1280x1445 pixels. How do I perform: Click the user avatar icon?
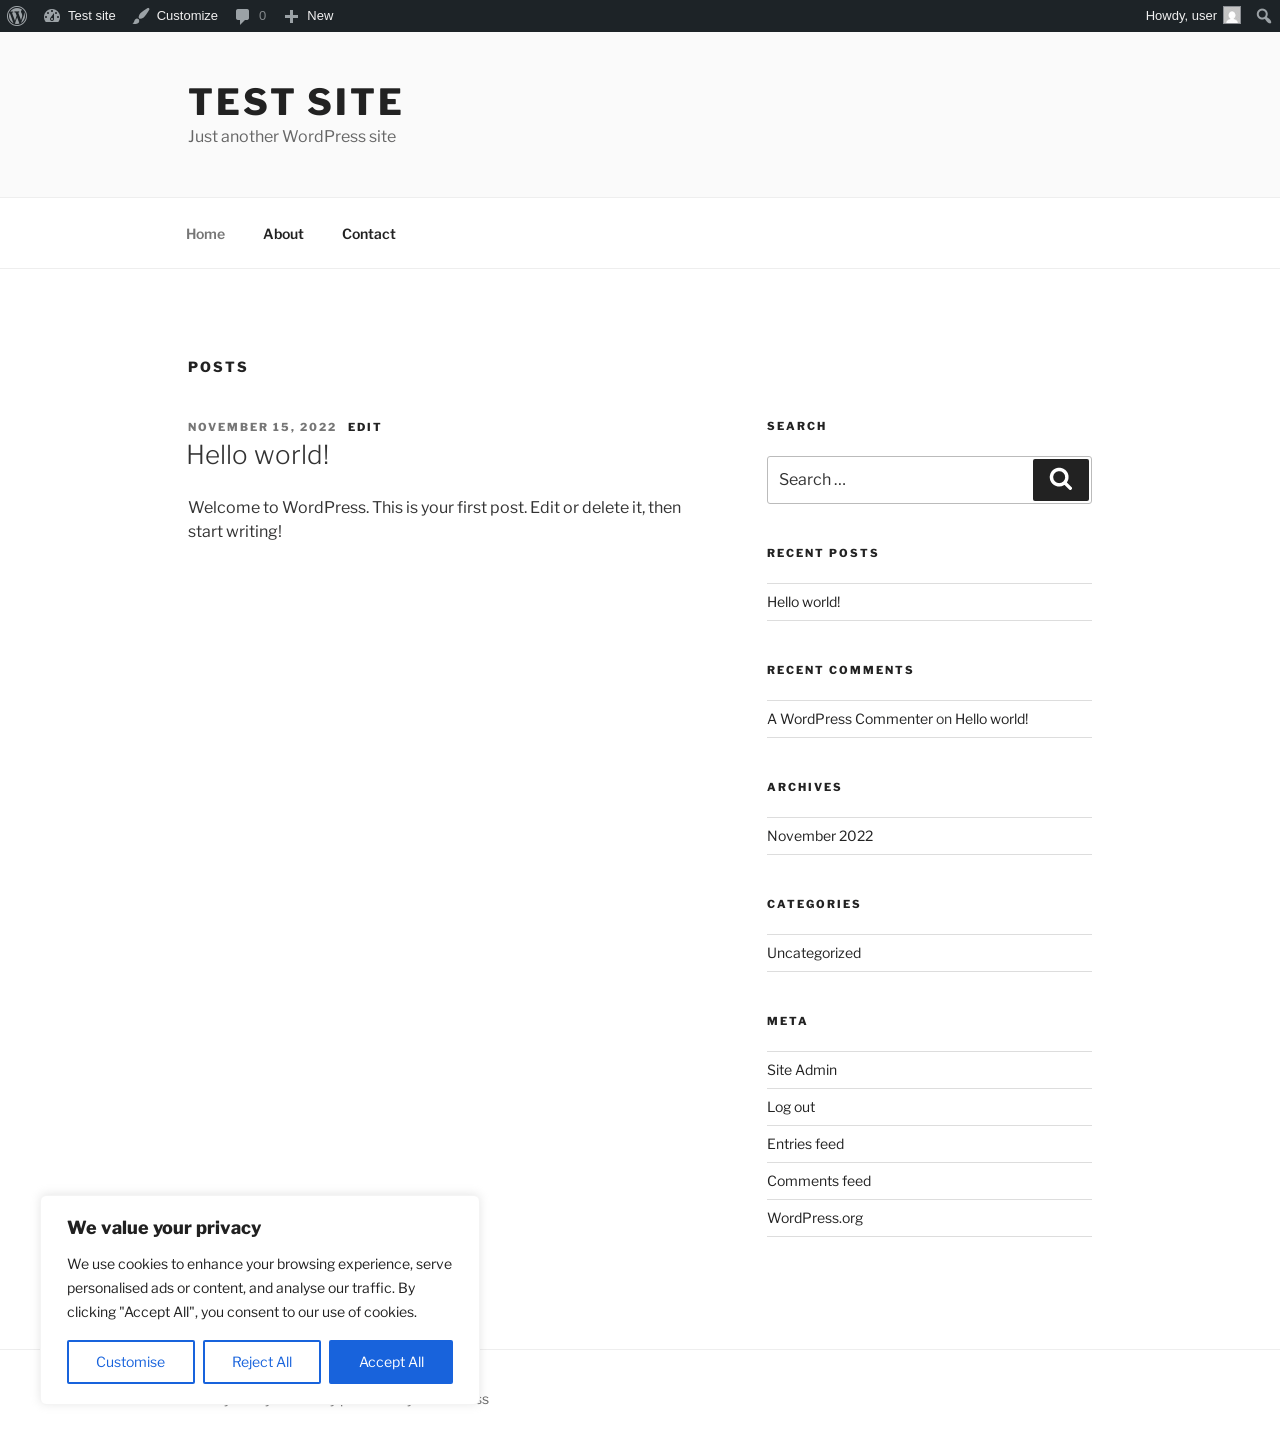point(1232,16)
